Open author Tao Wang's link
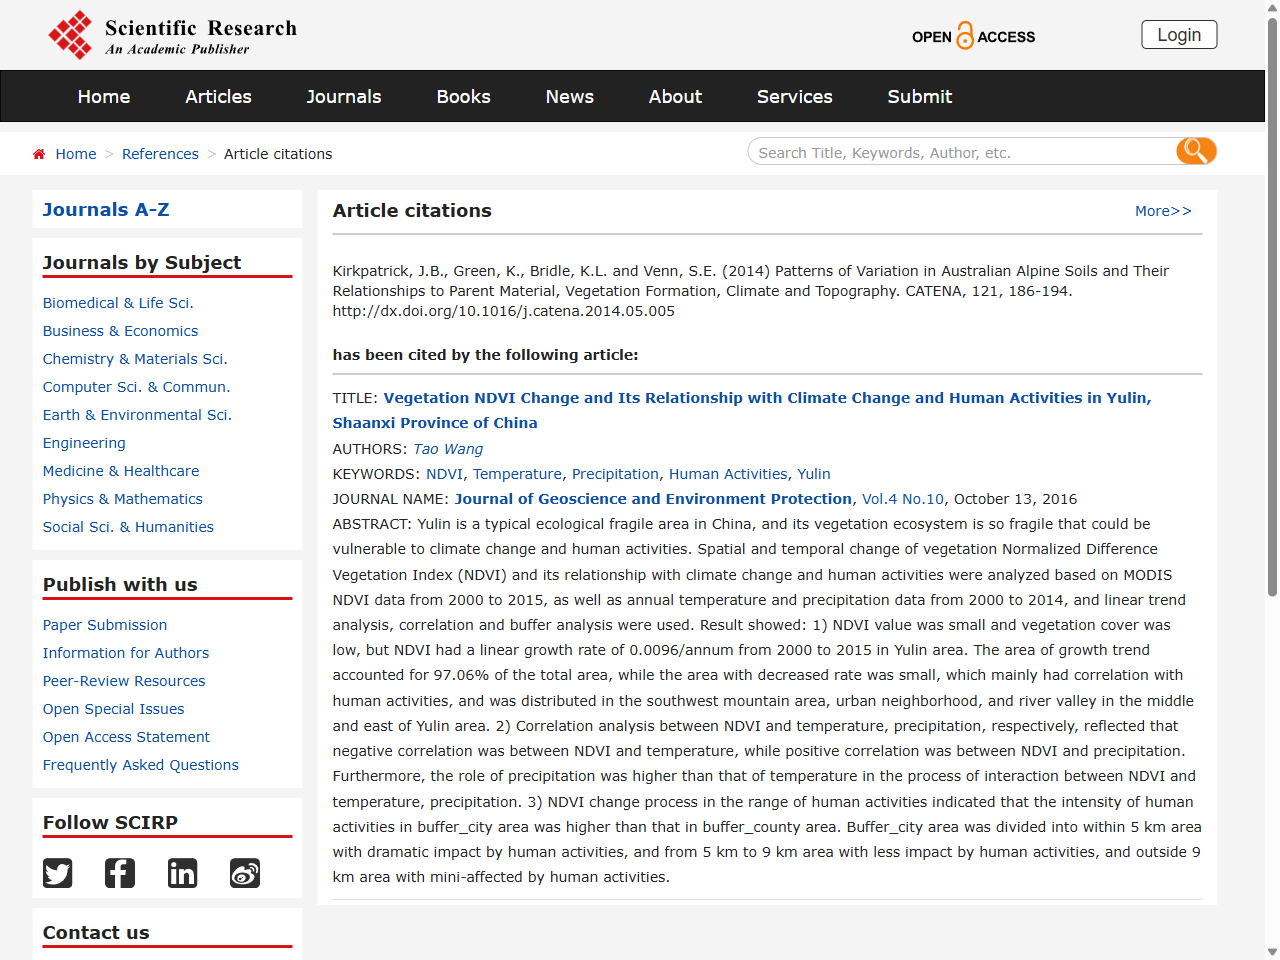Image resolution: width=1280 pixels, height=960 pixels. coord(448,449)
